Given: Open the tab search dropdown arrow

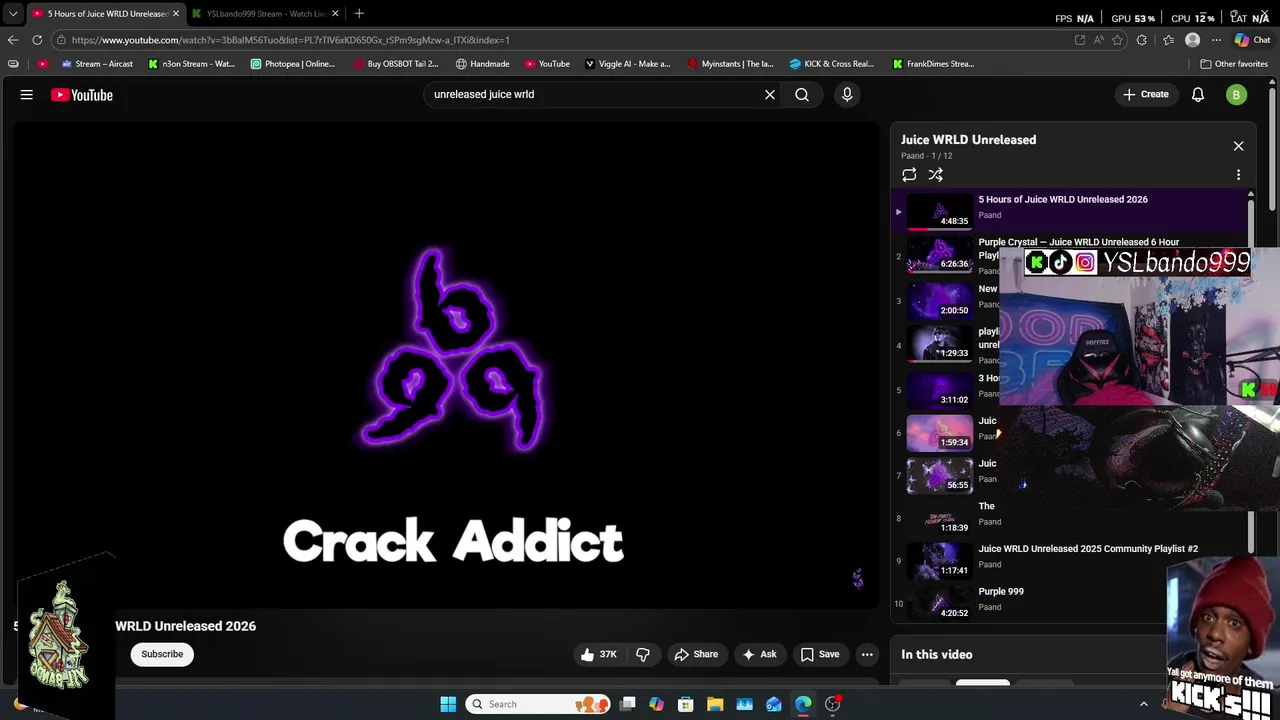Looking at the screenshot, I should pos(13,14).
